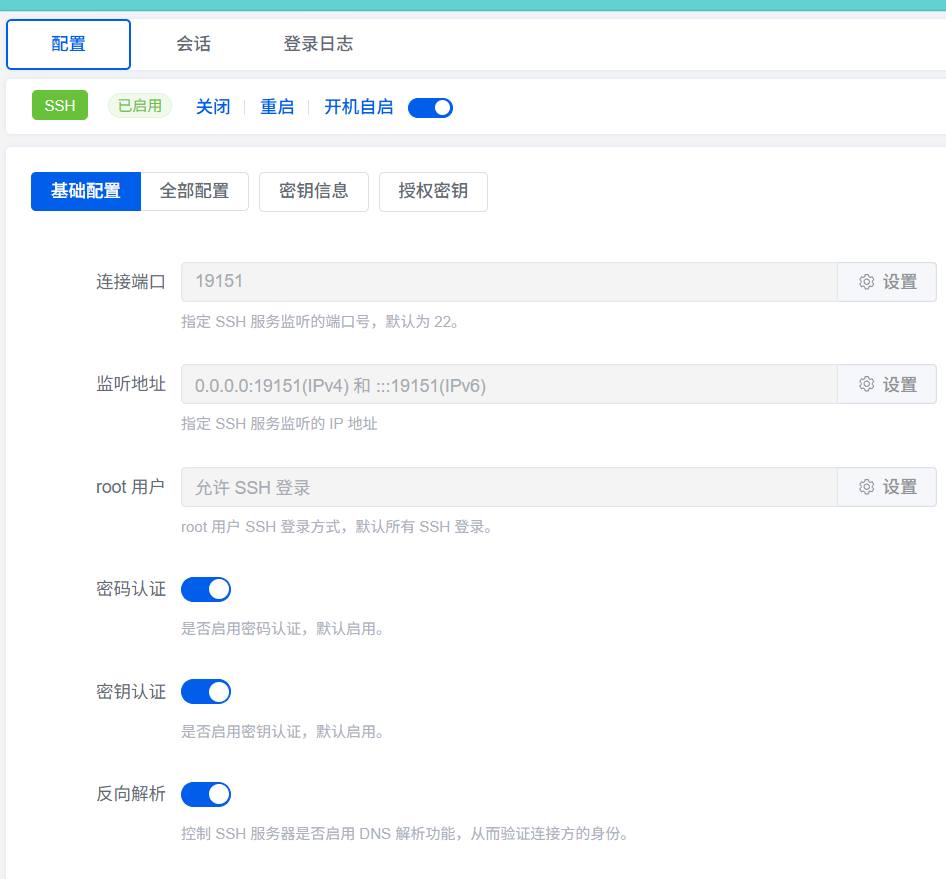Click the 重启 link to restart SSH
Viewport: 946px width, 879px height.
coord(277,107)
